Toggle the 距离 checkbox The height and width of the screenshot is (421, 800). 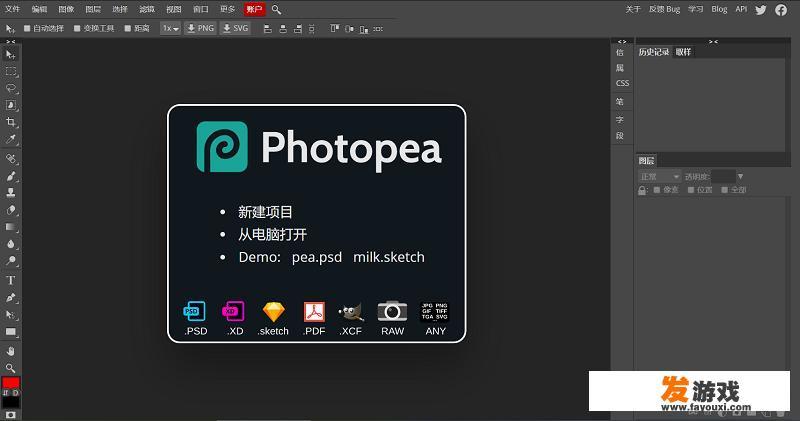[x=128, y=29]
